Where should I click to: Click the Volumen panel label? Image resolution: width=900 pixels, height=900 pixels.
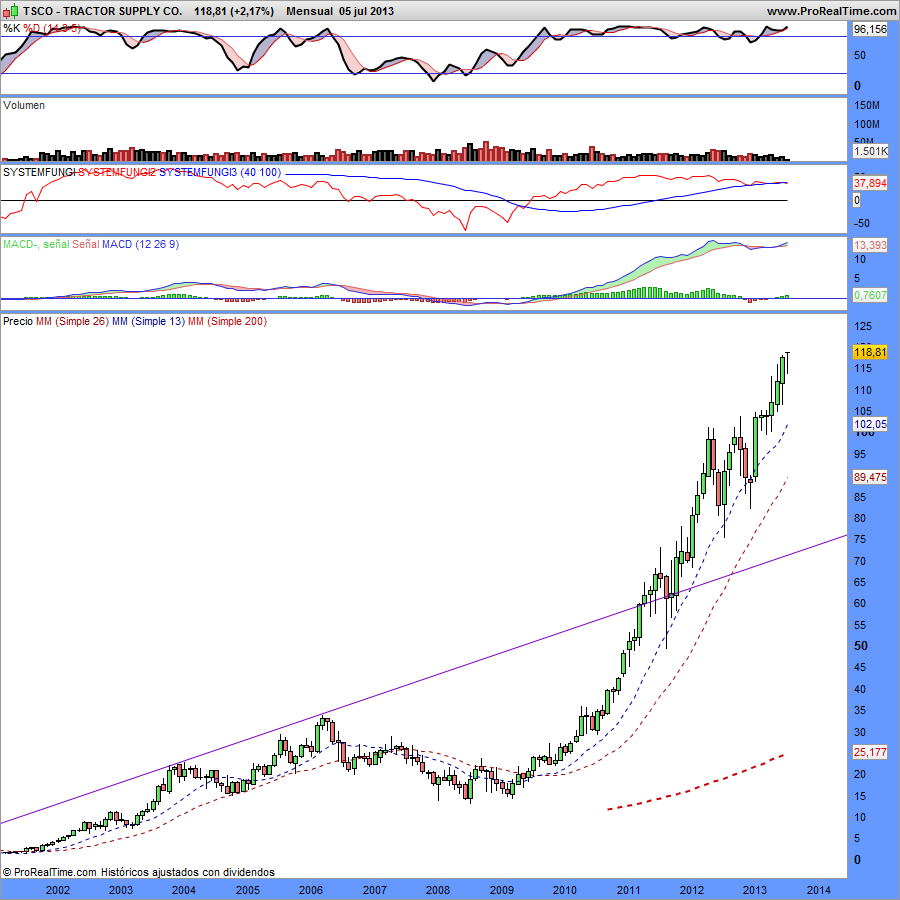[24, 105]
